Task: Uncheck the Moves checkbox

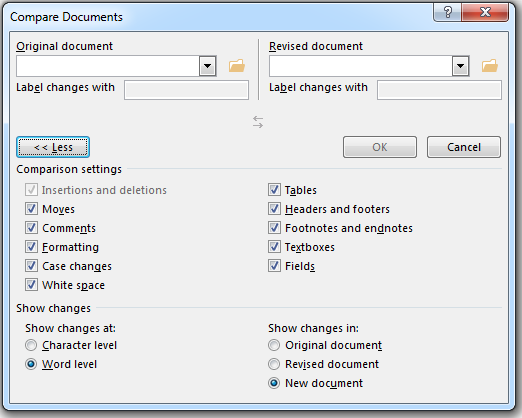Action: point(31,209)
